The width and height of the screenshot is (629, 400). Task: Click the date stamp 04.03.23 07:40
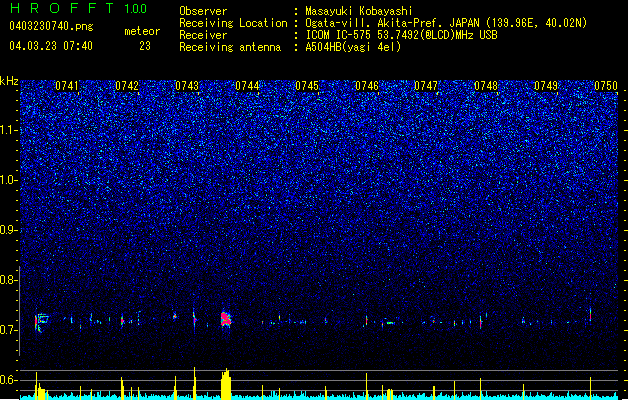[x=51, y=46]
